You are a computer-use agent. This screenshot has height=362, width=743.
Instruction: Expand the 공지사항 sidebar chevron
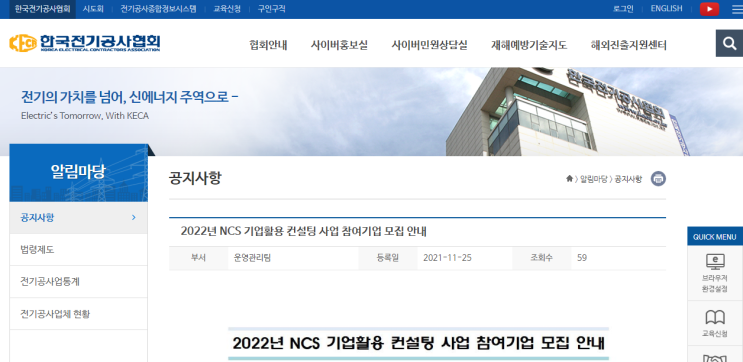click(x=134, y=217)
